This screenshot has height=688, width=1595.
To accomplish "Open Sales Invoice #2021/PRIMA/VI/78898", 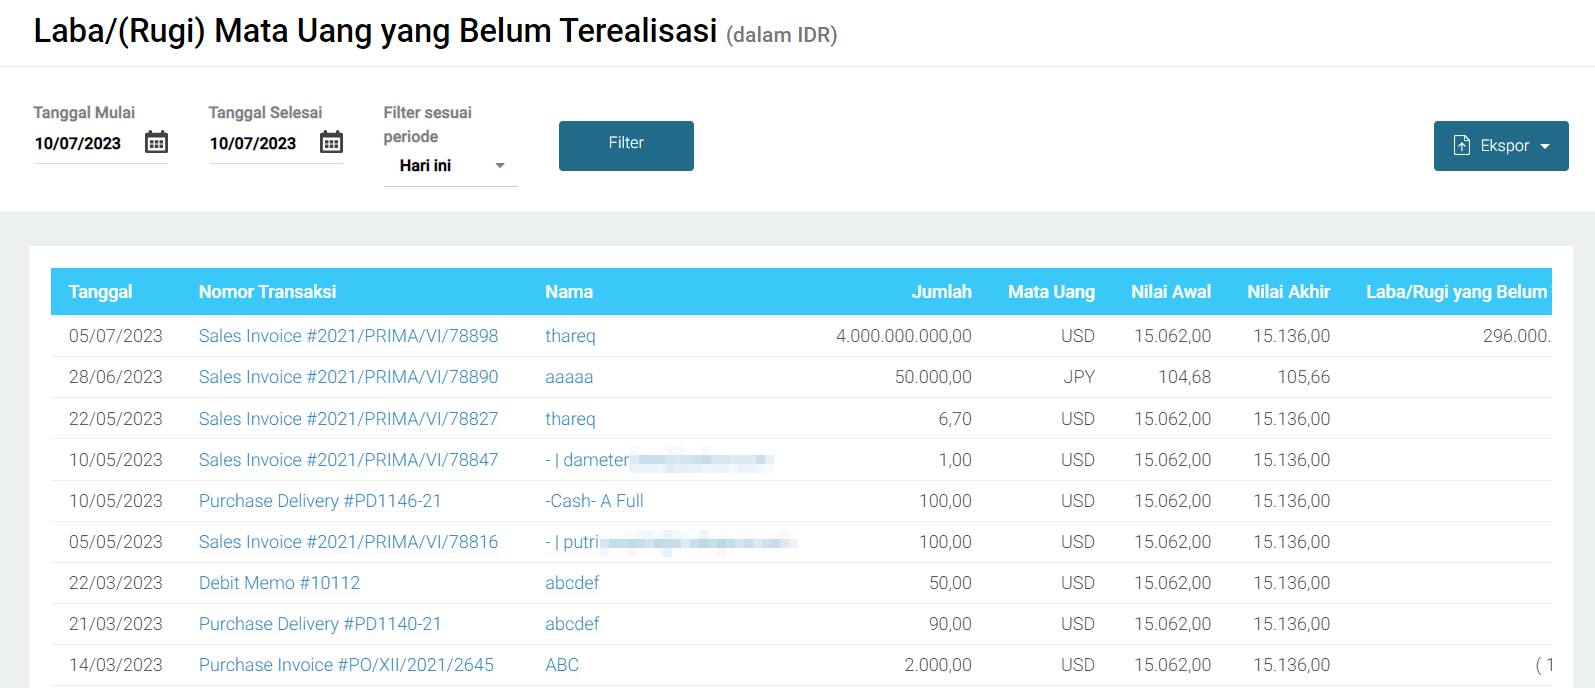I will tap(348, 336).
